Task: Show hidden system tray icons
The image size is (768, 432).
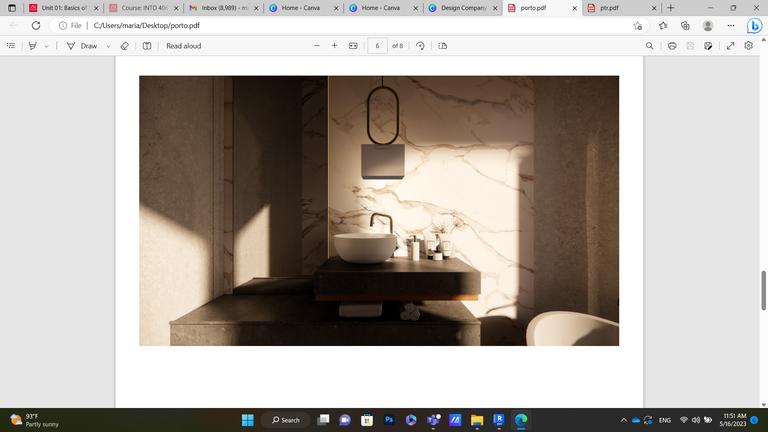Action: point(624,420)
